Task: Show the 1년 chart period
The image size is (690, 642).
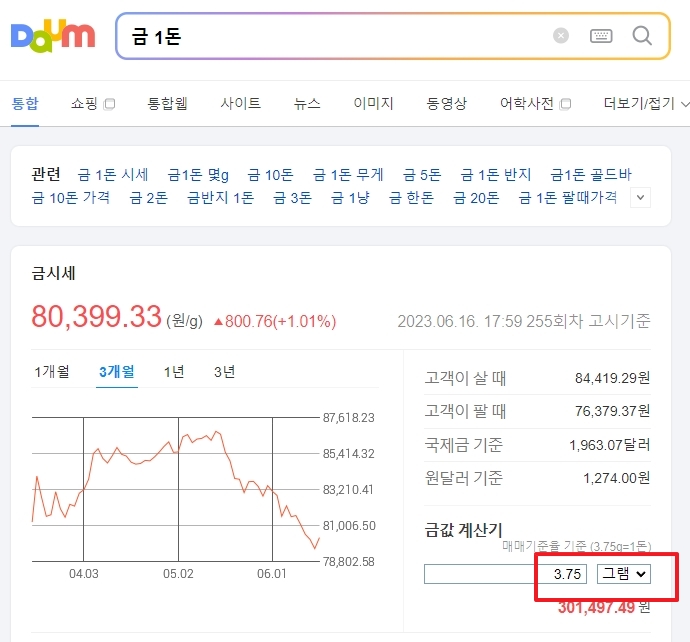Action: pyautogui.click(x=174, y=372)
